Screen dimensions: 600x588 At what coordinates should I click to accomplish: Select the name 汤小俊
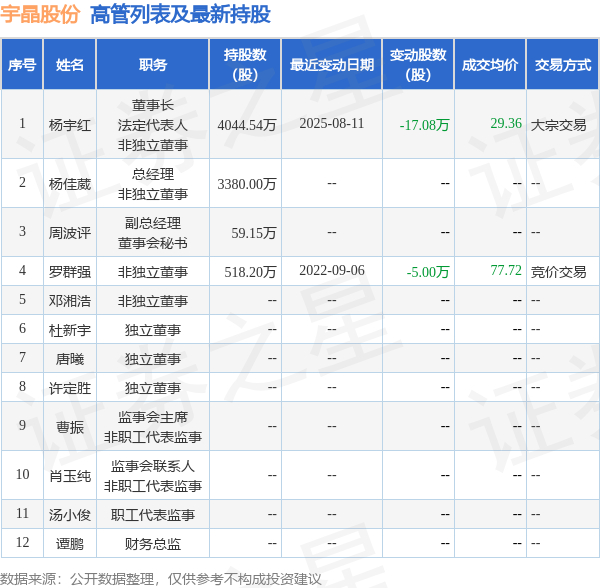click(x=70, y=515)
